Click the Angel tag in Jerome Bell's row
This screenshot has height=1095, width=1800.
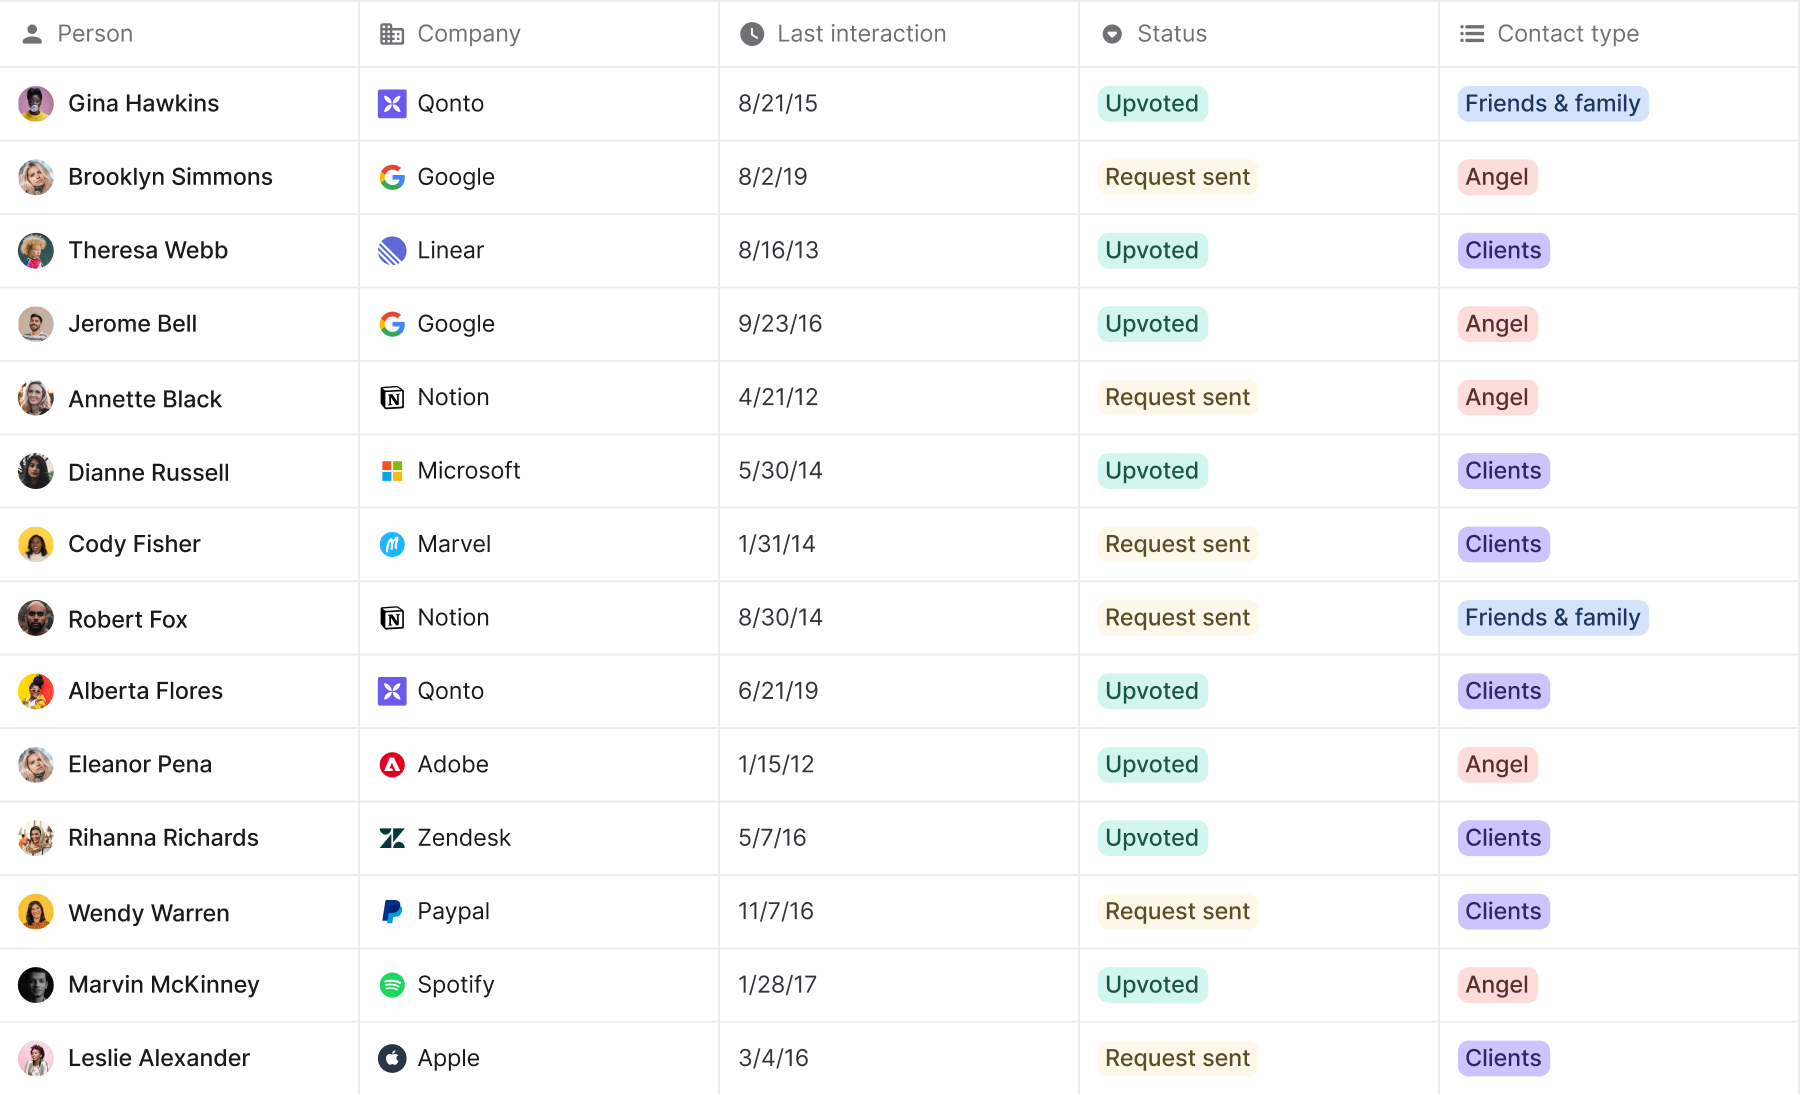pyautogui.click(x=1496, y=324)
